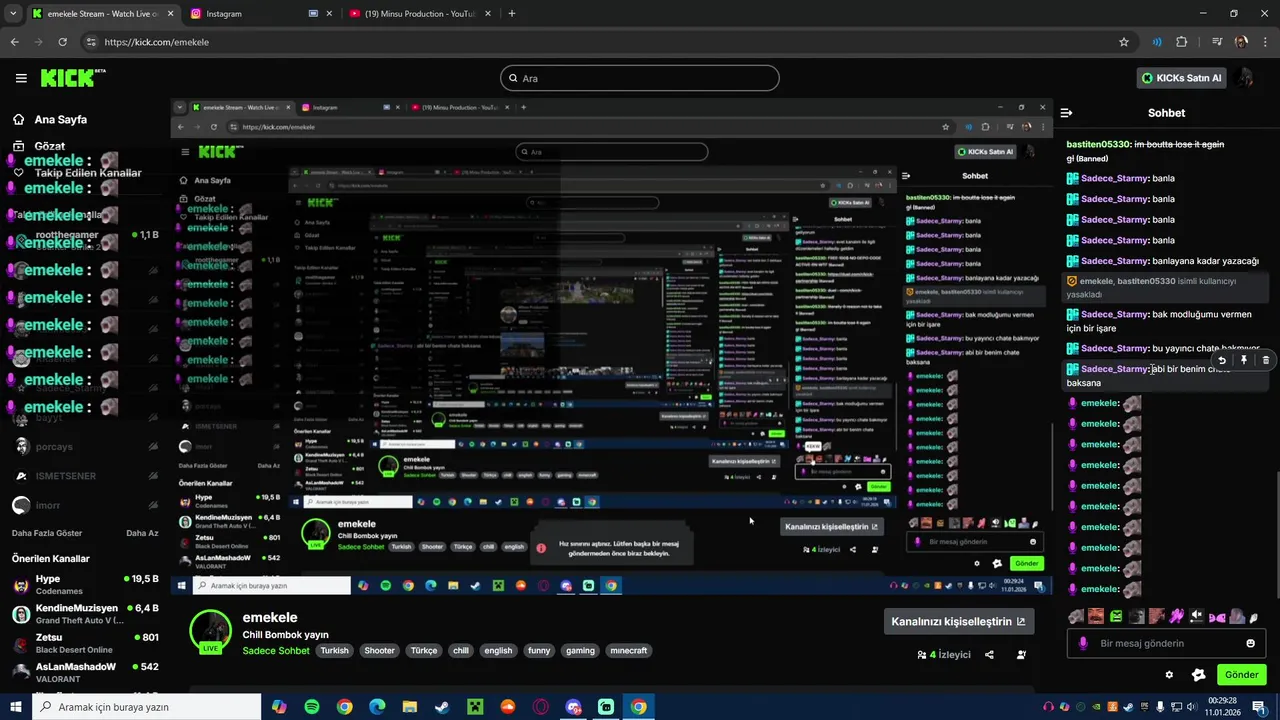This screenshot has height=720, width=1280.
Task: Open File Explorer from the taskbar
Action: pos(410,707)
